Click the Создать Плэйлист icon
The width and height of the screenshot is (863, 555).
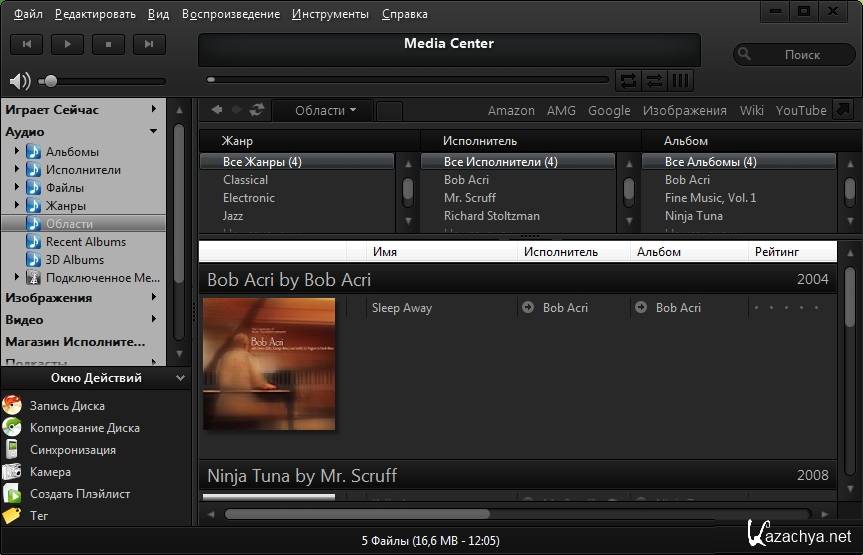[x=12, y=494]
